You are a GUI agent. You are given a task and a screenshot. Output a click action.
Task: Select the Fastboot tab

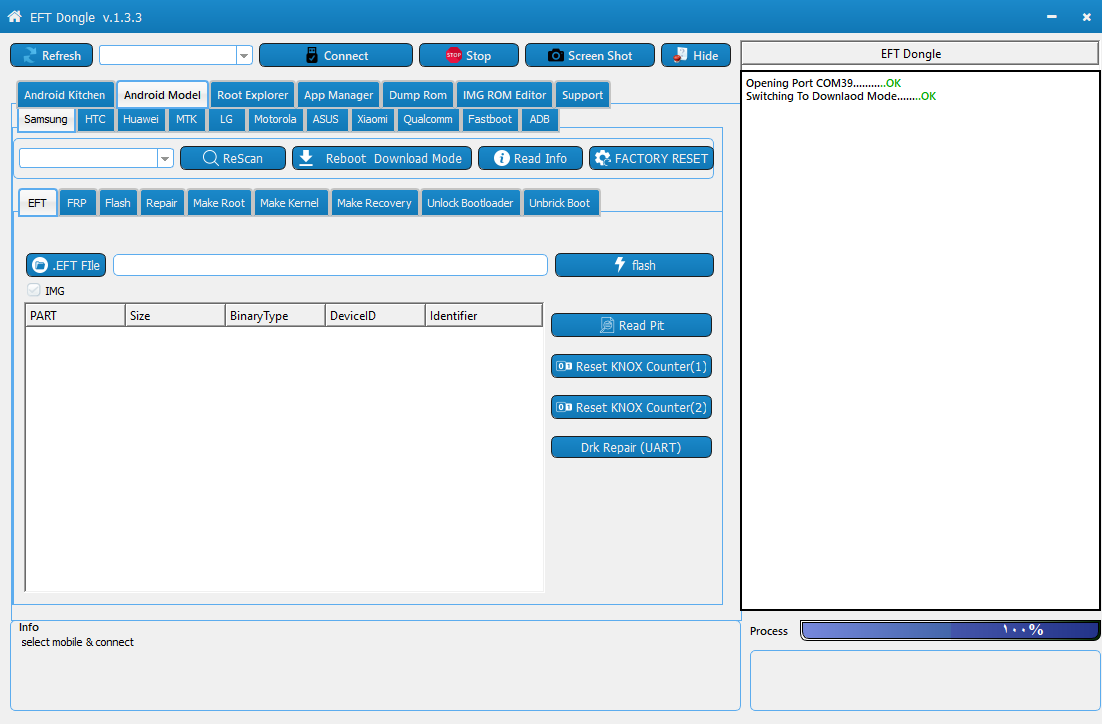pos(490,119)
